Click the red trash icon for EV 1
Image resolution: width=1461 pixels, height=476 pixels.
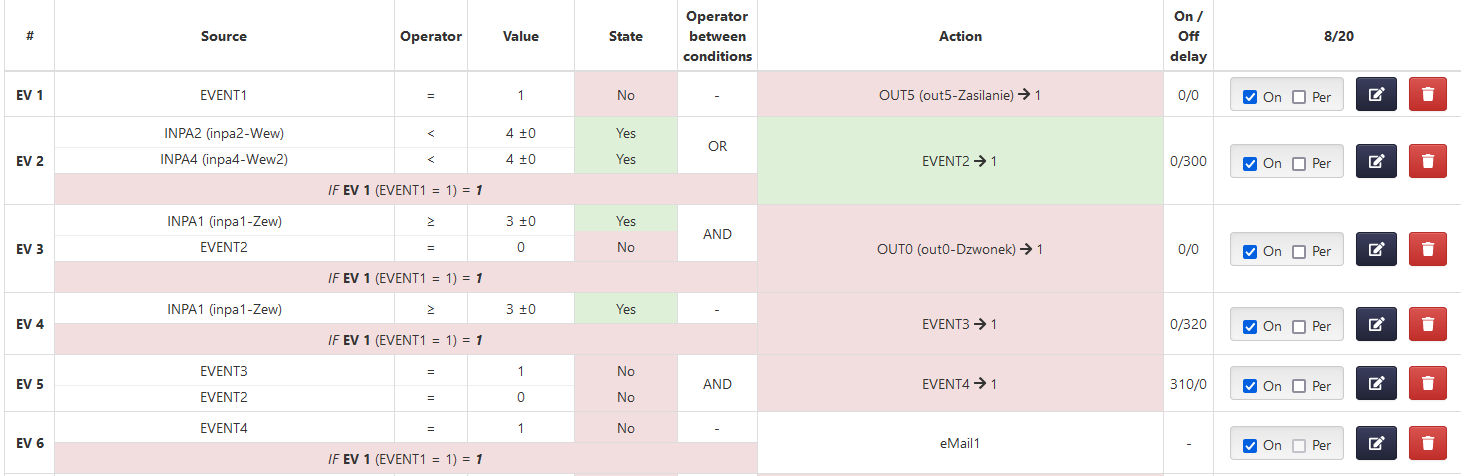(1428, 95)
